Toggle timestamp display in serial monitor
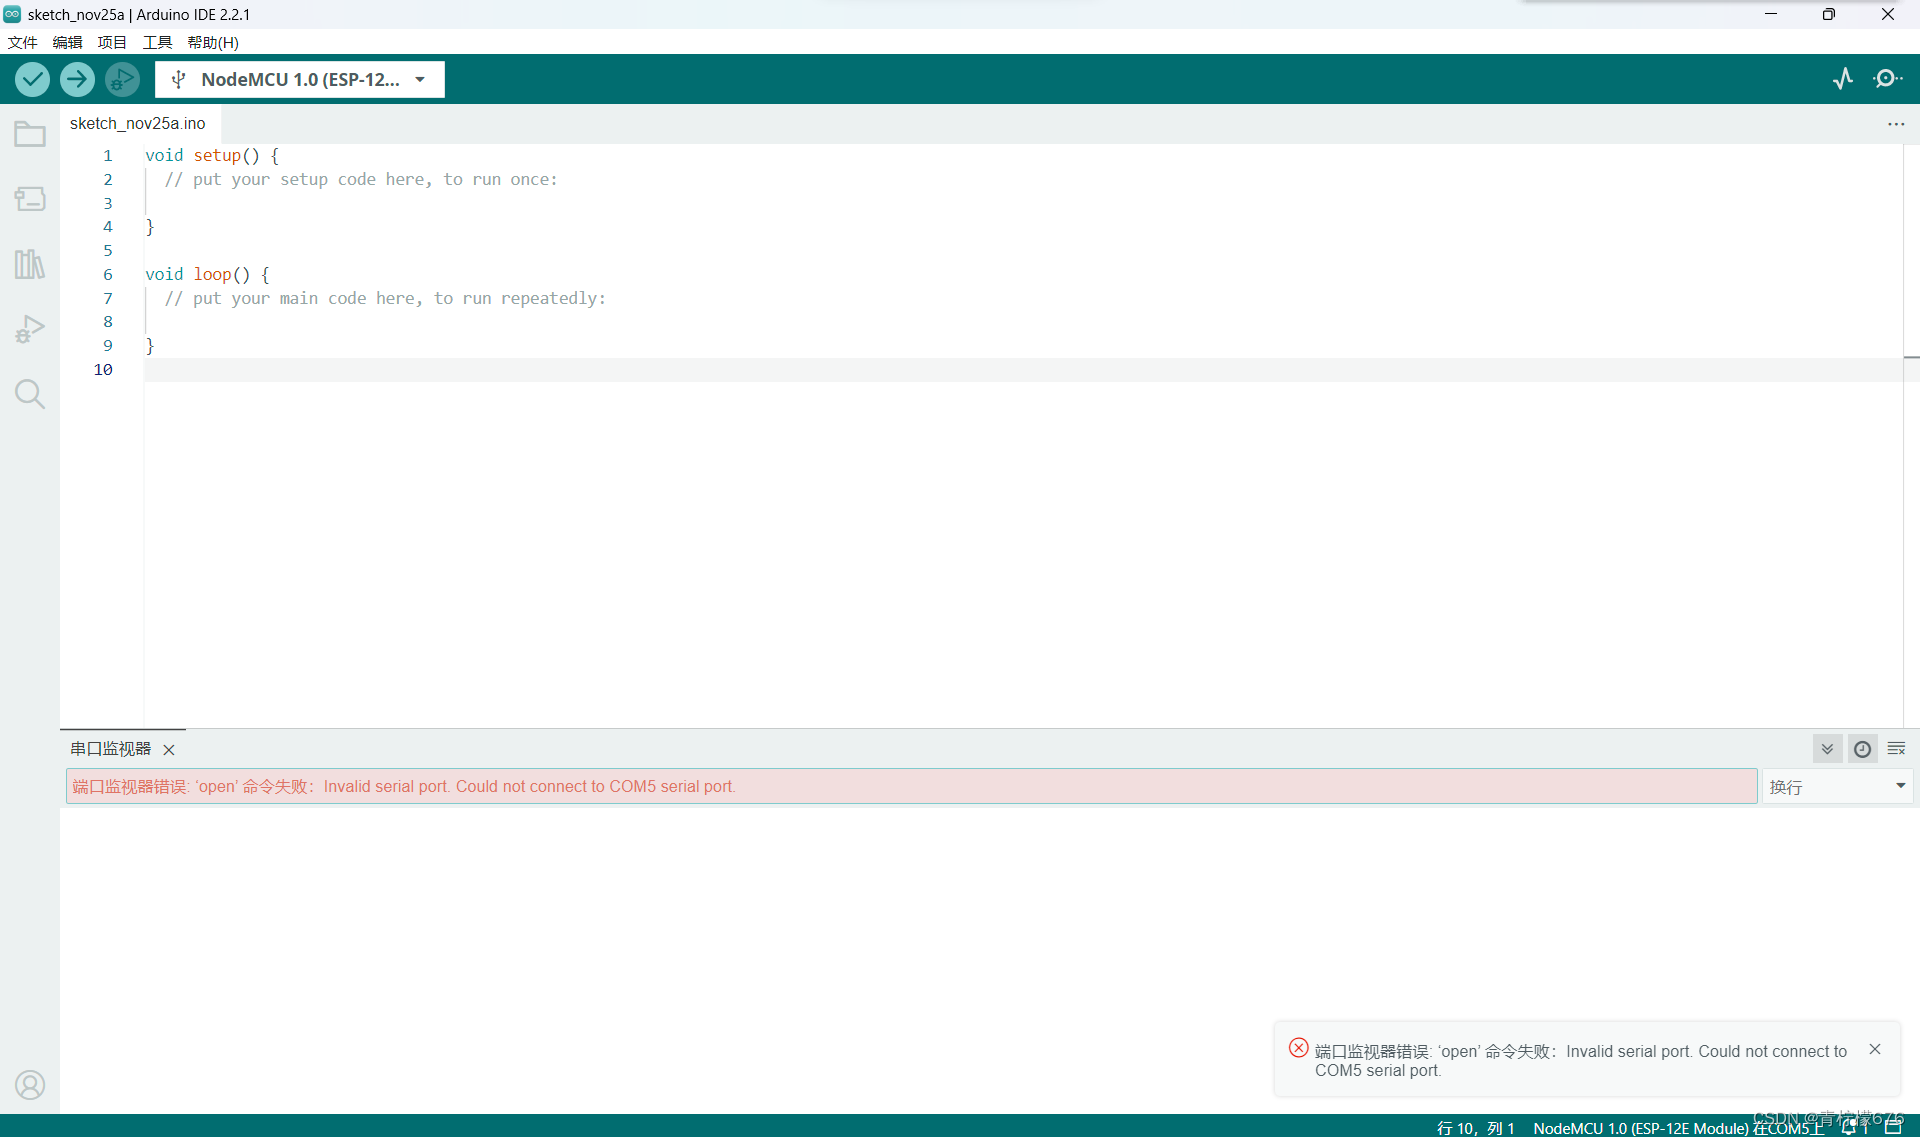This screenshot has height=1137, width=1920. (x=1862, y=749)
